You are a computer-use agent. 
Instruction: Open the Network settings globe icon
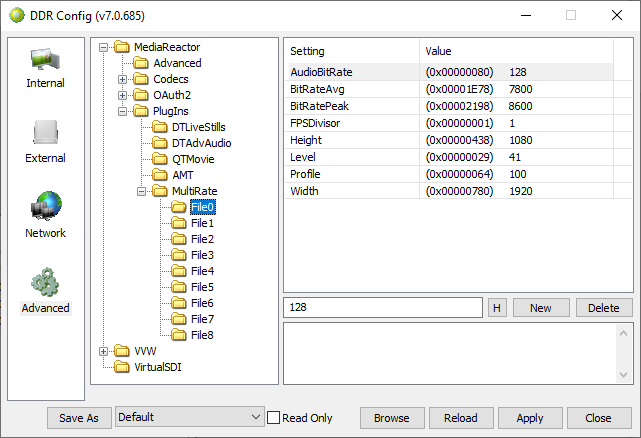click(x=46, y=206)
